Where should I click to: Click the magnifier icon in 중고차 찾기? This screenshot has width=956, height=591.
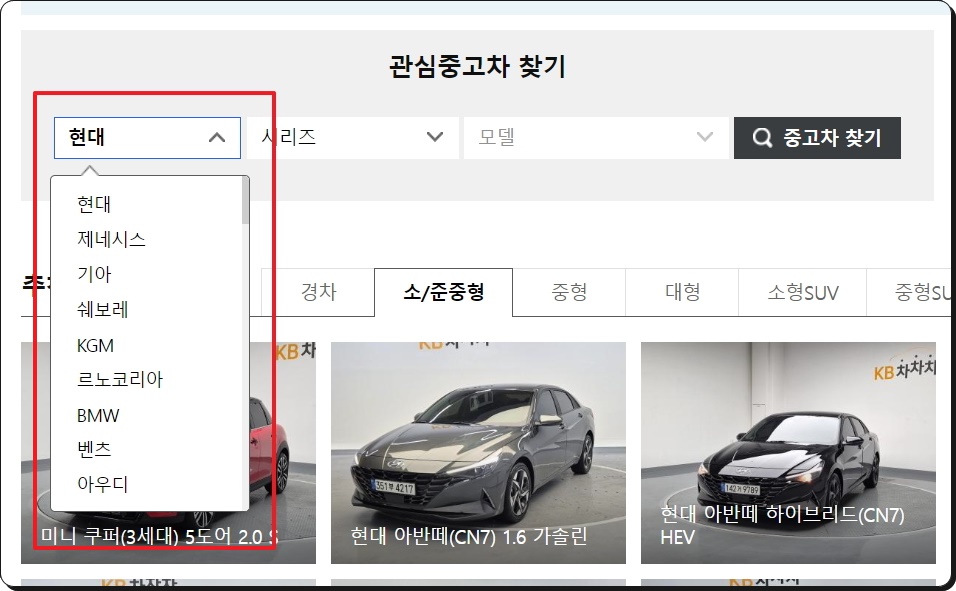coord(762,138)
